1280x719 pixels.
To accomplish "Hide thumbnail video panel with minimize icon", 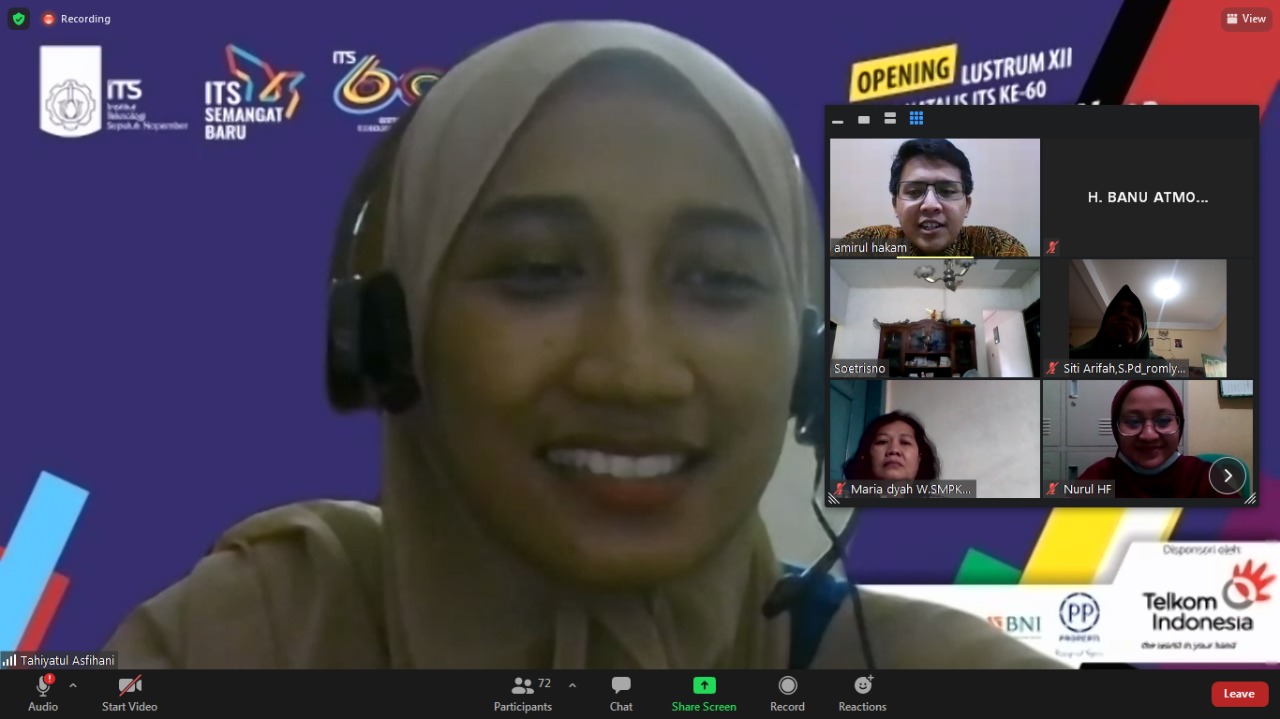I will tap(838, 119).
